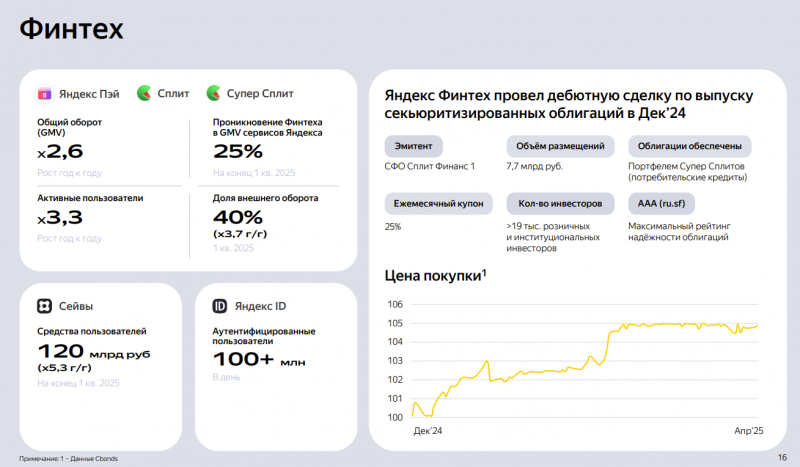The image size is (800, 467).
Task: Click the В день caption
Action: click(227, 377)
